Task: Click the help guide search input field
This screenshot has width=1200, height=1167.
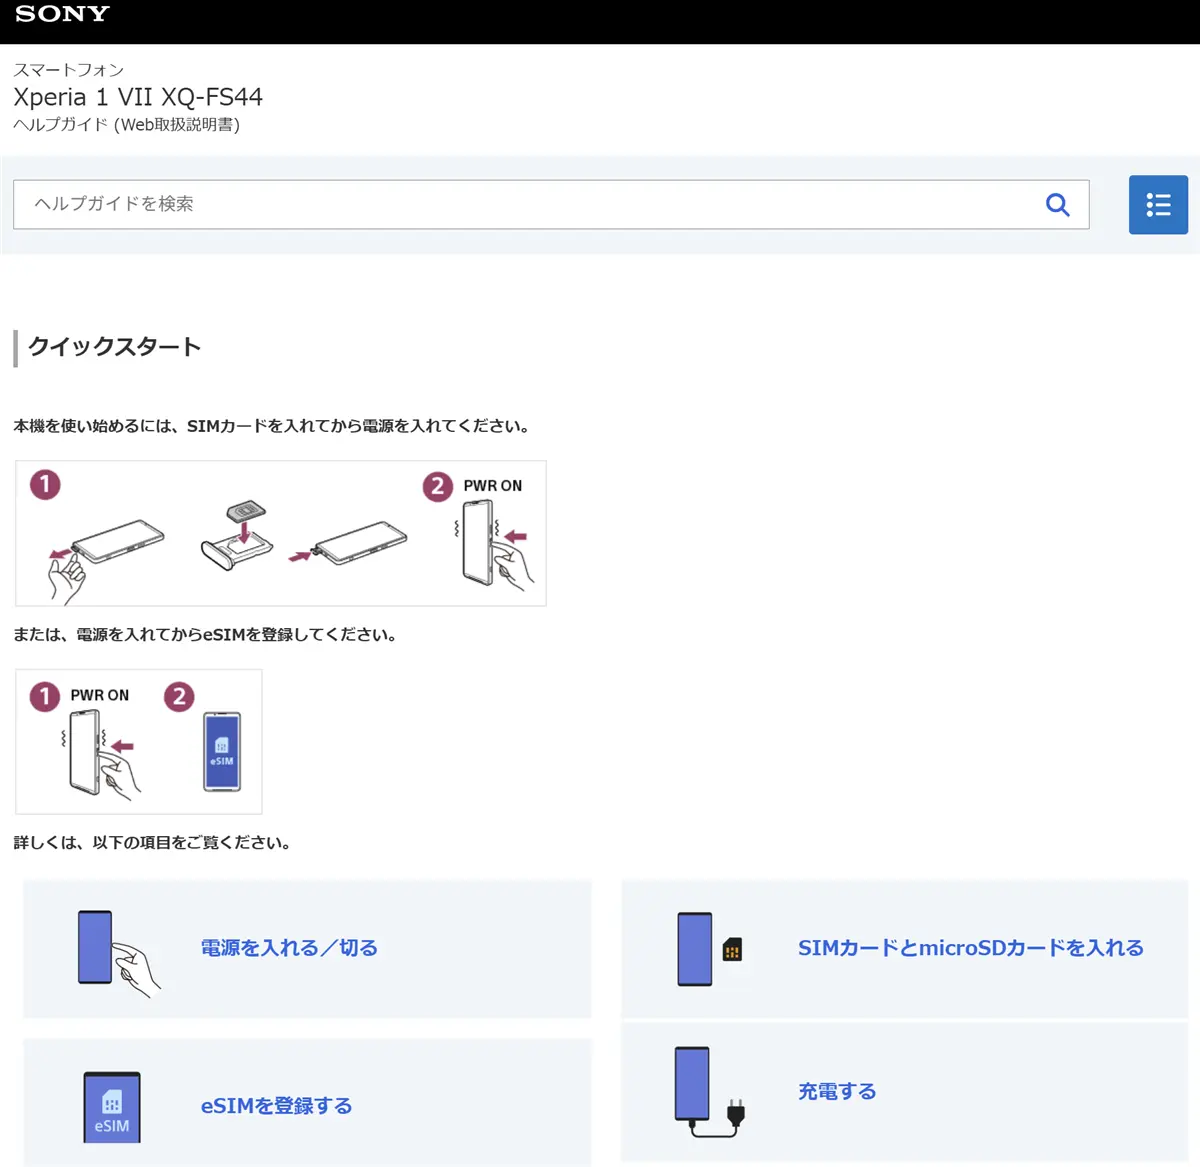Action: 551,205
